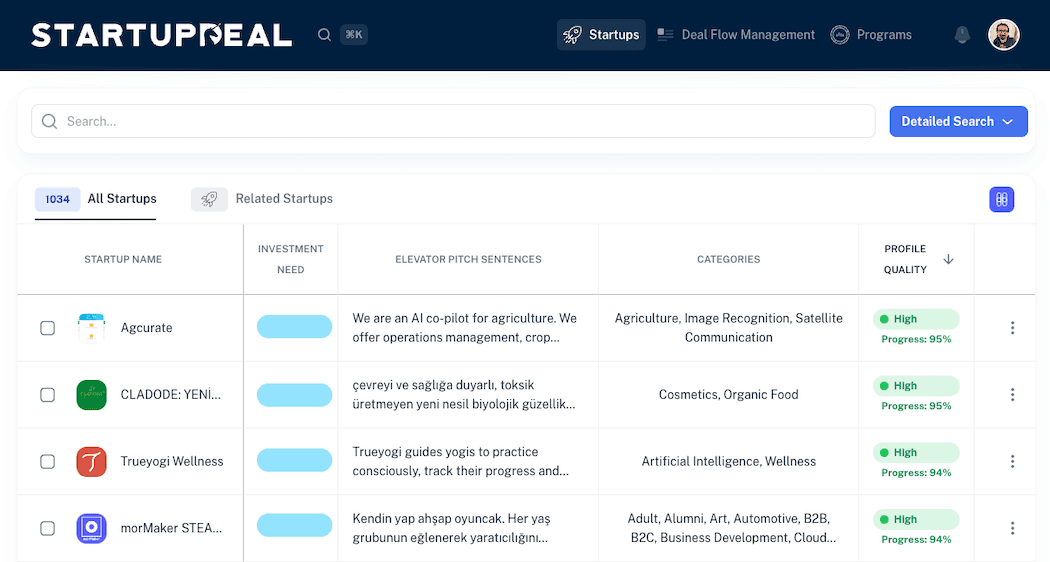Click 'çevreyi ve sağlığa duyarlı' pitch text
The image size is (1050, 562).
(463, 395)
